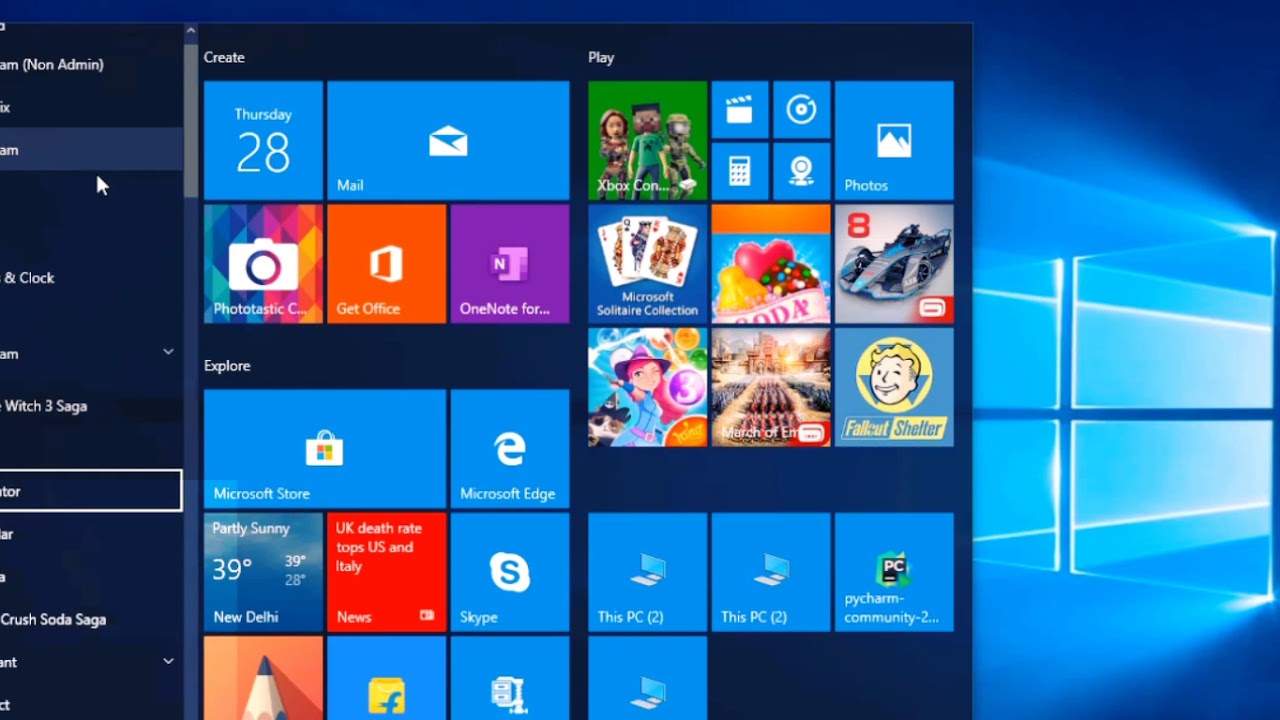The height and width of the screenshot is (720, 1280).
Task: Launch the Candy Crush Soda game tile
Action: (x=771, y=264)
